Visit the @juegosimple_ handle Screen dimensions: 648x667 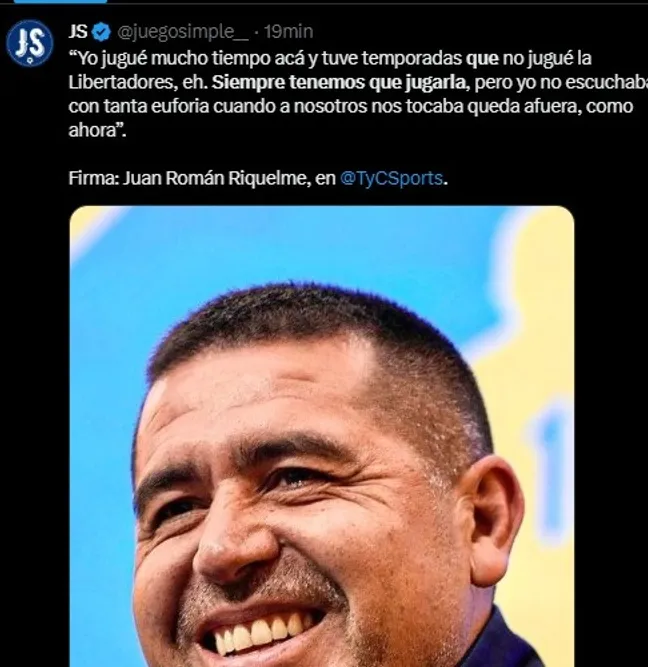click(x=182, y=32)
